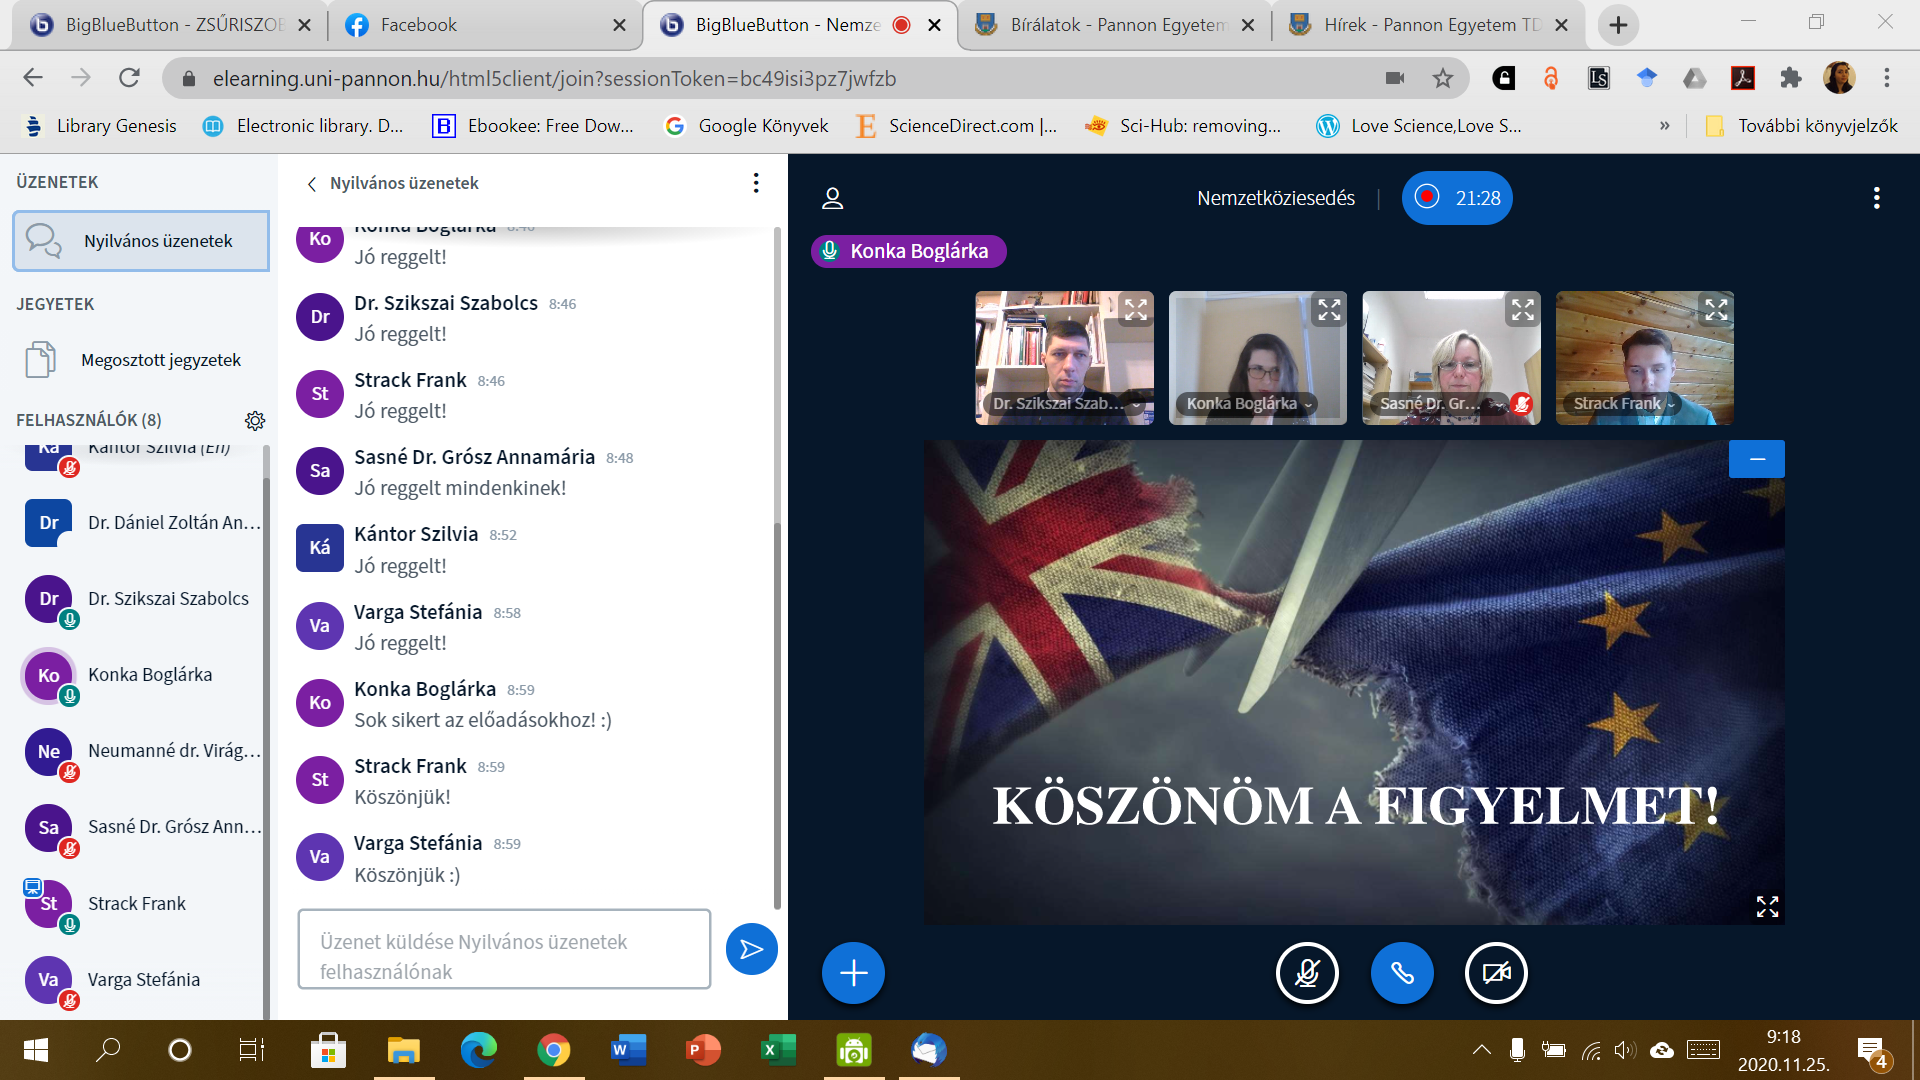Open the meeting options three-dot menu
The width and height of the screenshot is (1920, 1080).
click(1876, 198)
